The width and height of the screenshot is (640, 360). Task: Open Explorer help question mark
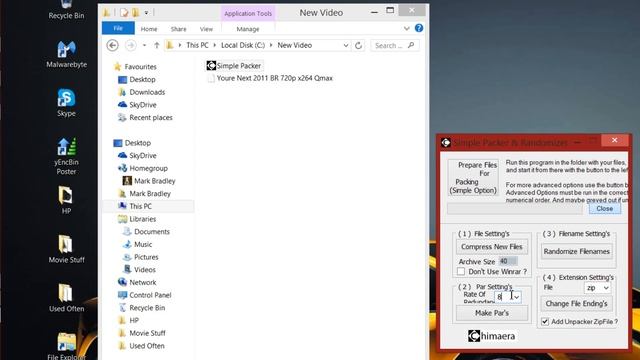point(419,28)
